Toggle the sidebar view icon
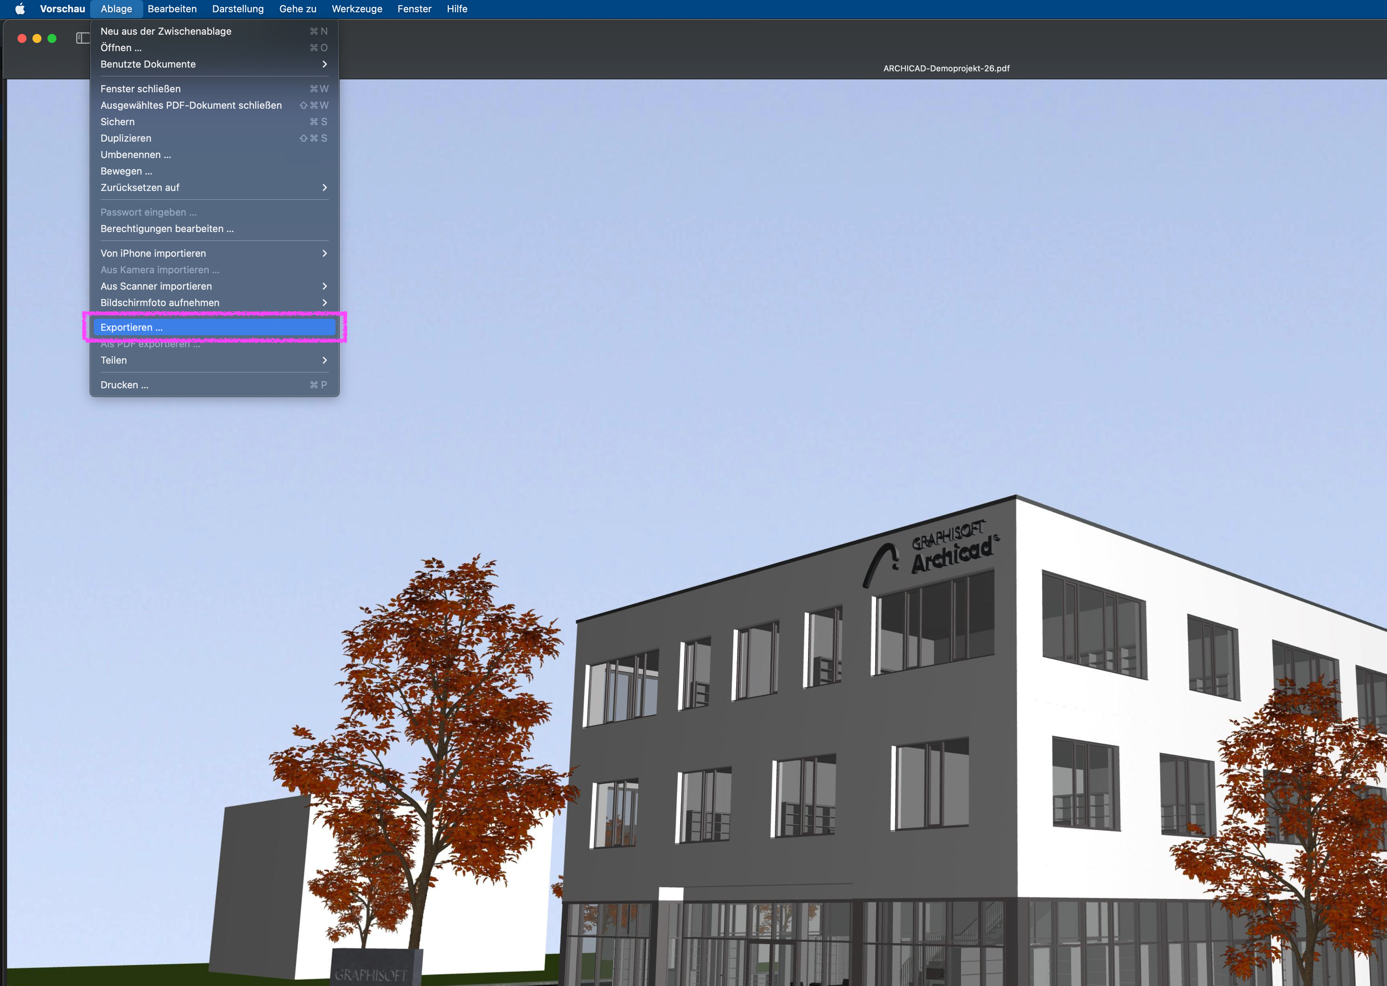Viewport: 1387px width, 986px height. pyautogui.click(x=83, y=38)
